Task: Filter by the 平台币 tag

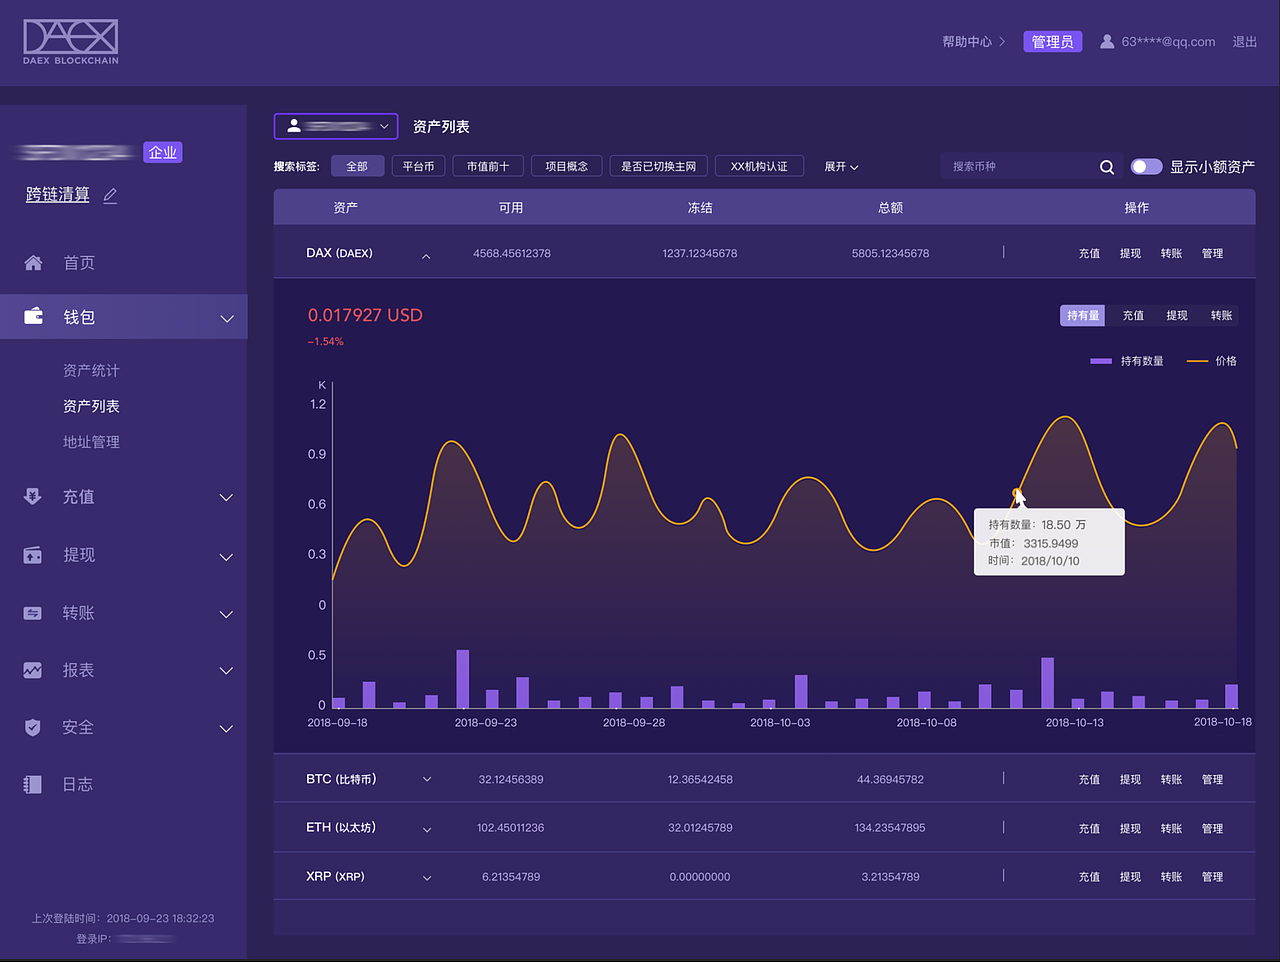Action: [418, 167]
